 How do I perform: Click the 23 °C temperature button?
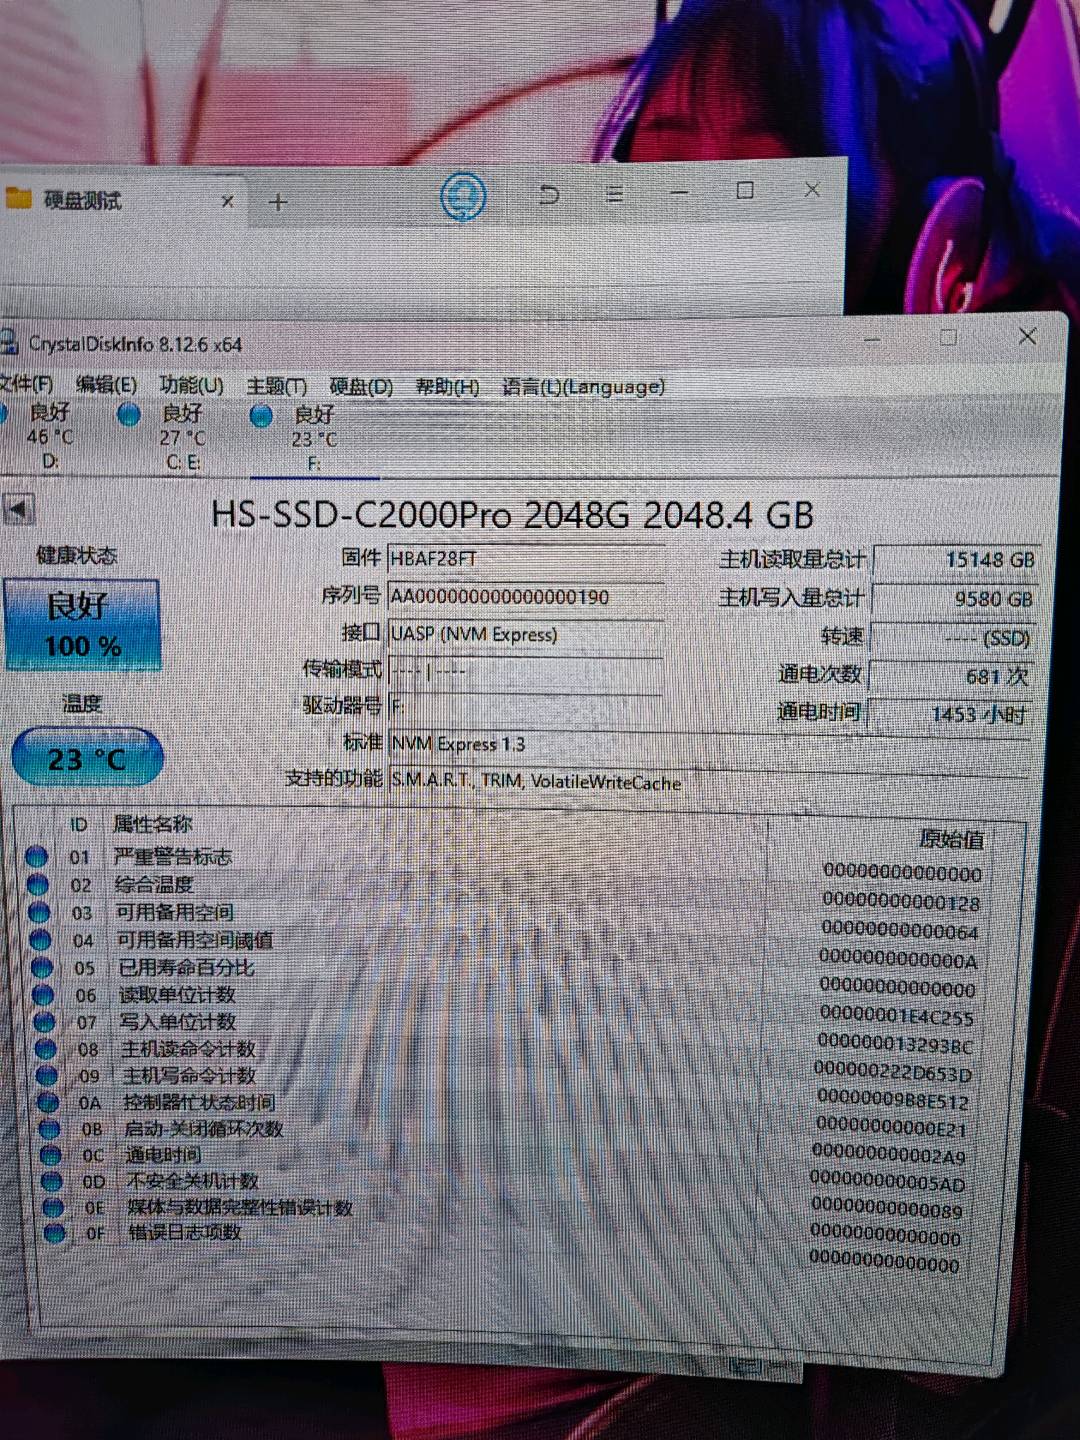click(87, 758)
